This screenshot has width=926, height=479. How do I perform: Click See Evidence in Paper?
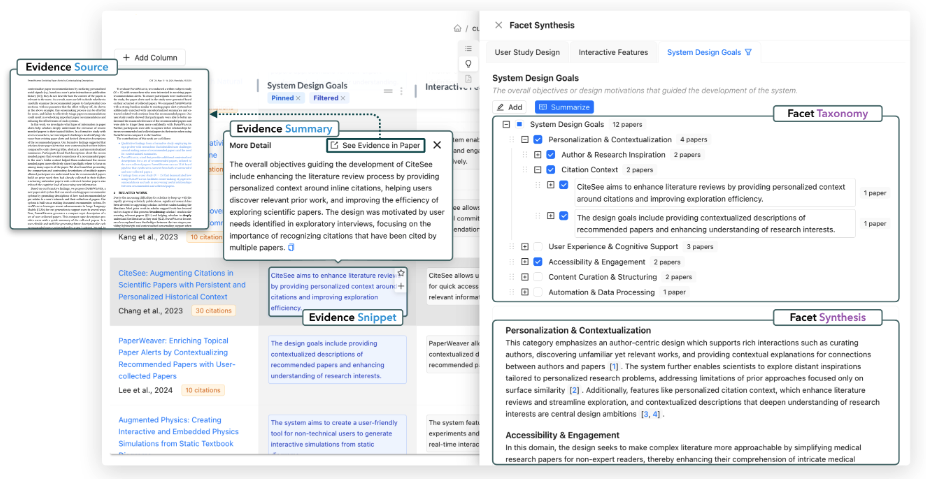click(375, 145)
